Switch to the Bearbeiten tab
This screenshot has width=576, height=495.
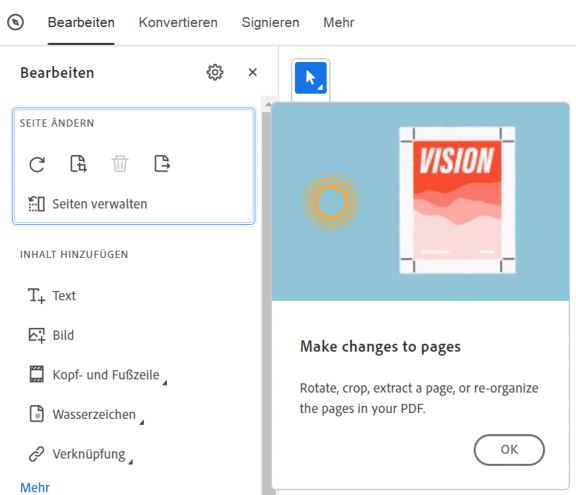coord(81,22)
